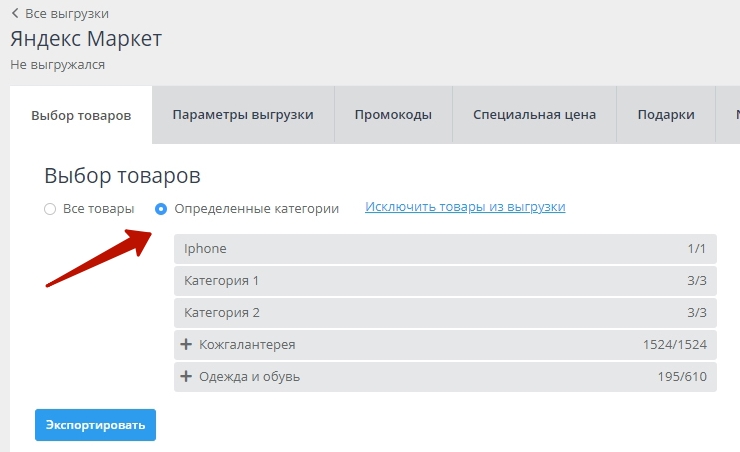Return to Все выгрузки list

pos(66,14)
